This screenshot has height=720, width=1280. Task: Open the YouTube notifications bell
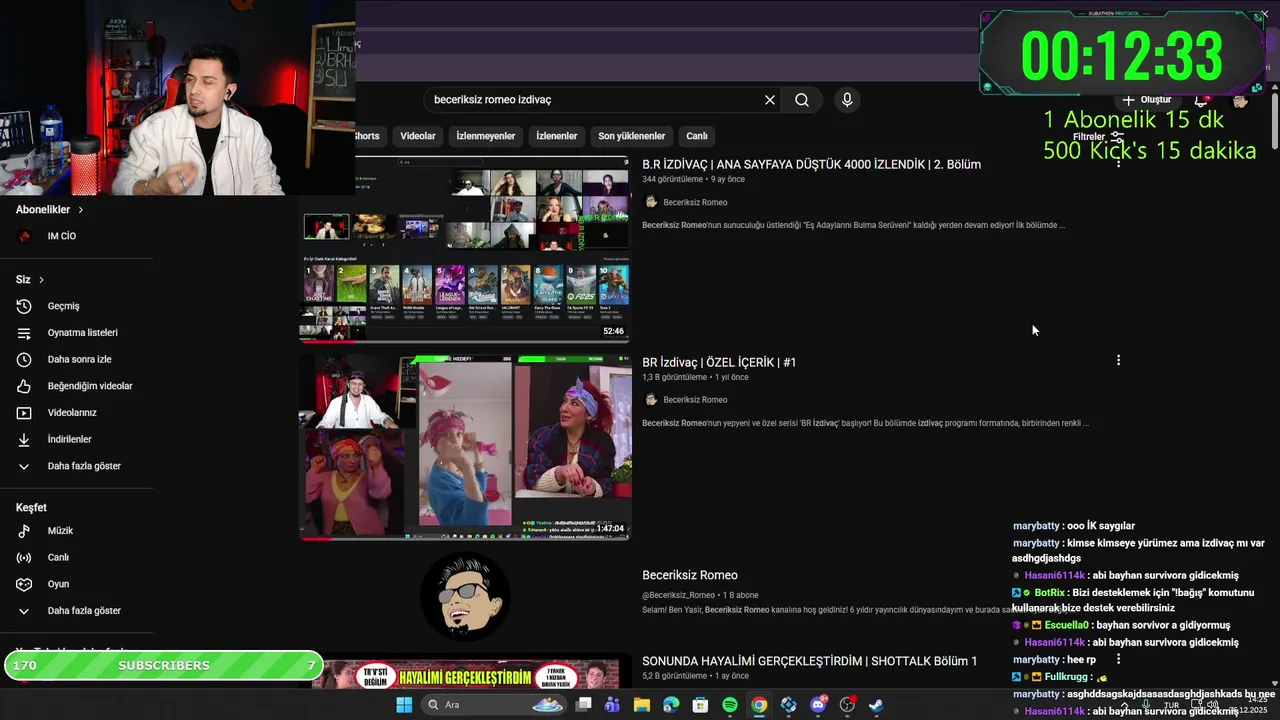pyautogui.click(x=1202, y=100)
